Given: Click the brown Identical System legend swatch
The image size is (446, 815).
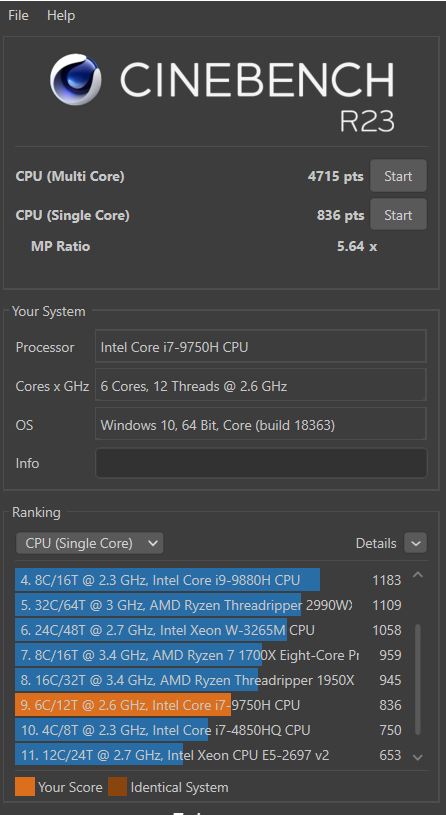Looking at the screenshot, I should point(117,787).
